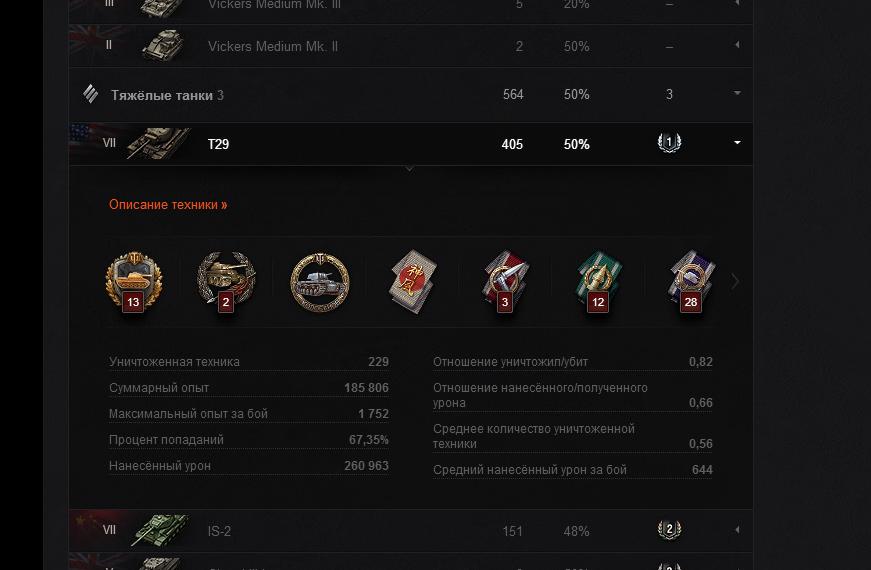Click the T29 tank thumbnail image

[x=158, y=143]
